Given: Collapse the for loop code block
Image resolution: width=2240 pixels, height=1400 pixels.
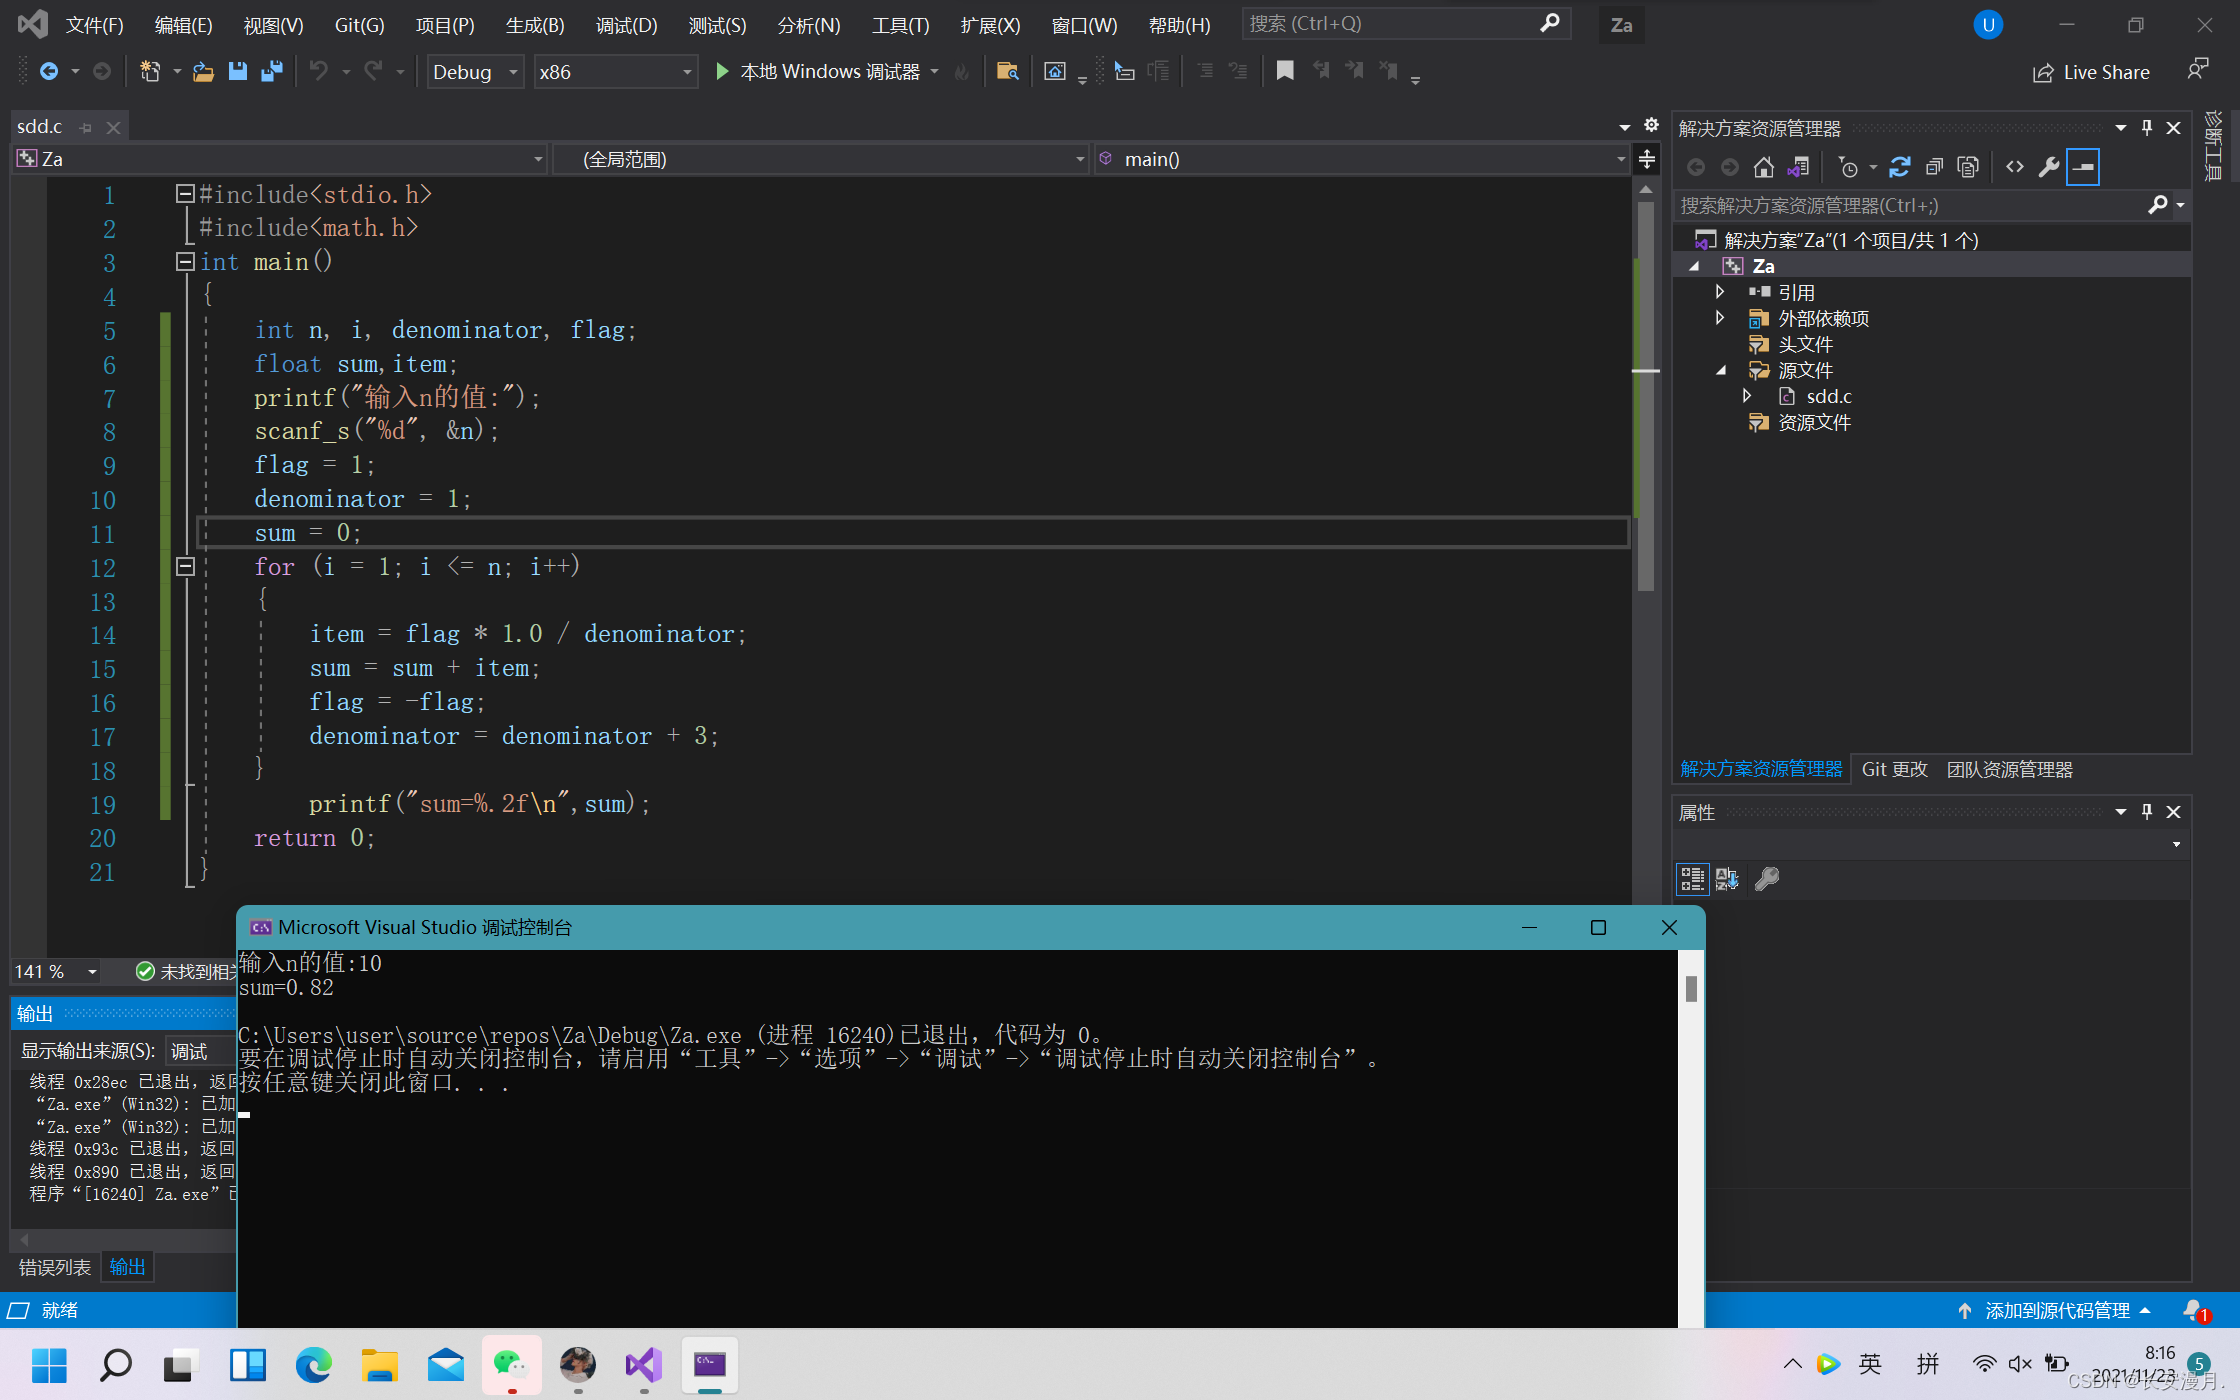Looking at the screenshot, I should tap(185, 567).
